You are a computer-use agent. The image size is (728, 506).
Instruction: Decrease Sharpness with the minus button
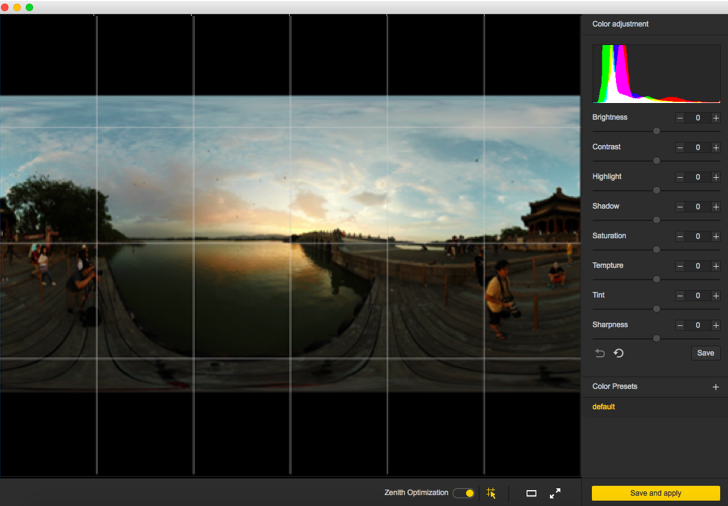tap(680, 325)
